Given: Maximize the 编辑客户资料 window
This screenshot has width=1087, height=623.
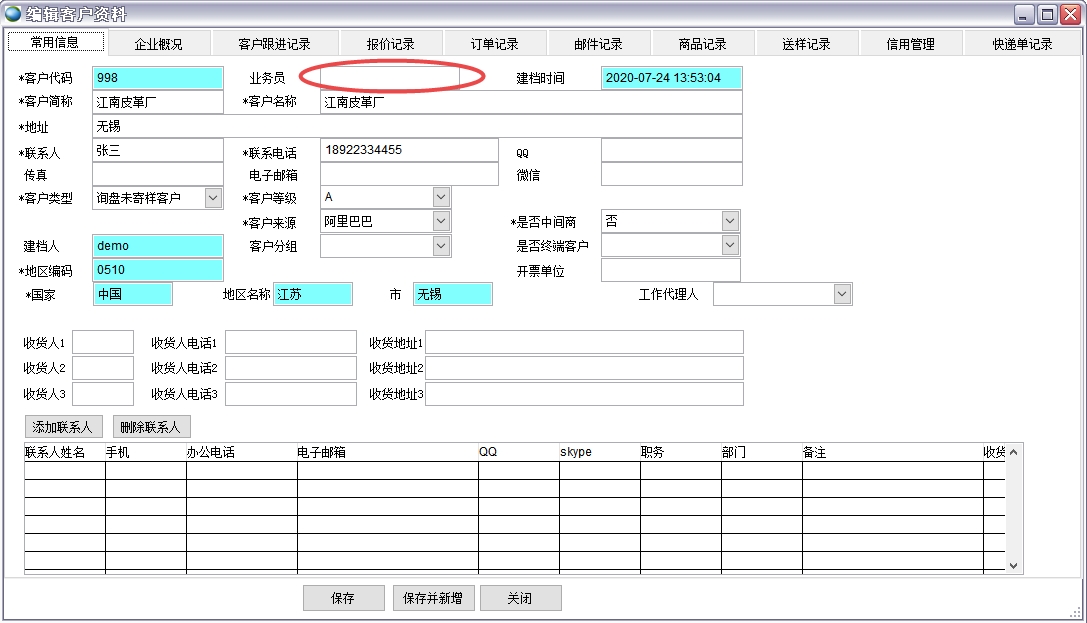Looking at the screenshot, I should pos(1047,14).
